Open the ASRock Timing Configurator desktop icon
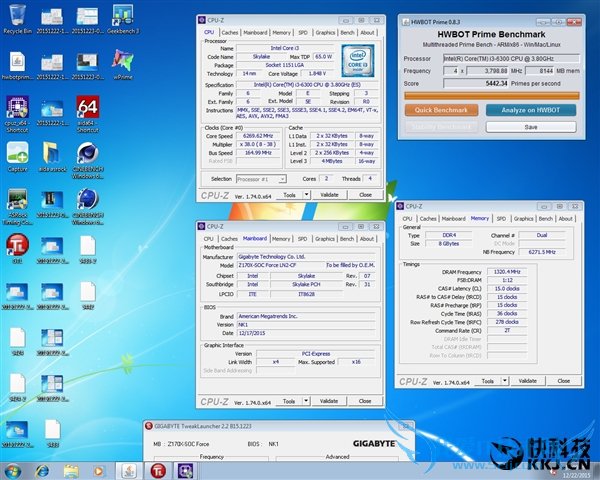 click(x=17, y=207)
